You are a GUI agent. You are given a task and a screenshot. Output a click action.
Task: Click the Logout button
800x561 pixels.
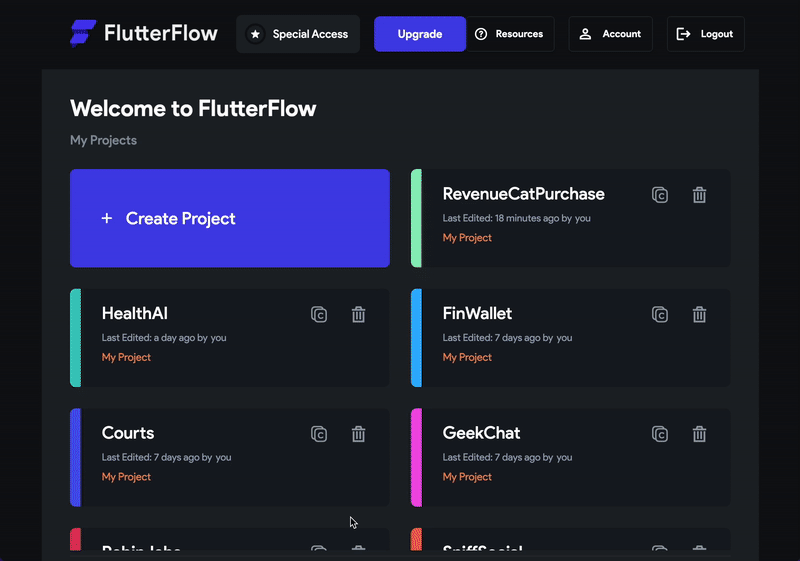click(706, 34)
